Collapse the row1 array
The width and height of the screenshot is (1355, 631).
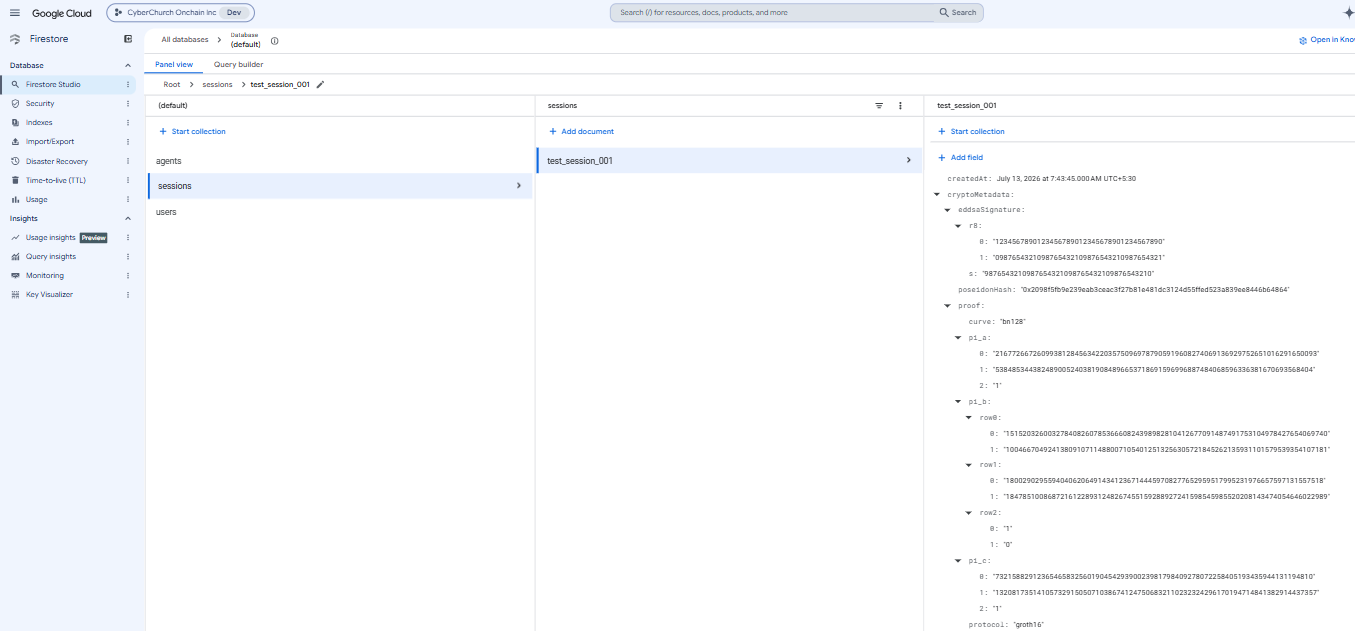pyautogui.click(x=970, y=465)
